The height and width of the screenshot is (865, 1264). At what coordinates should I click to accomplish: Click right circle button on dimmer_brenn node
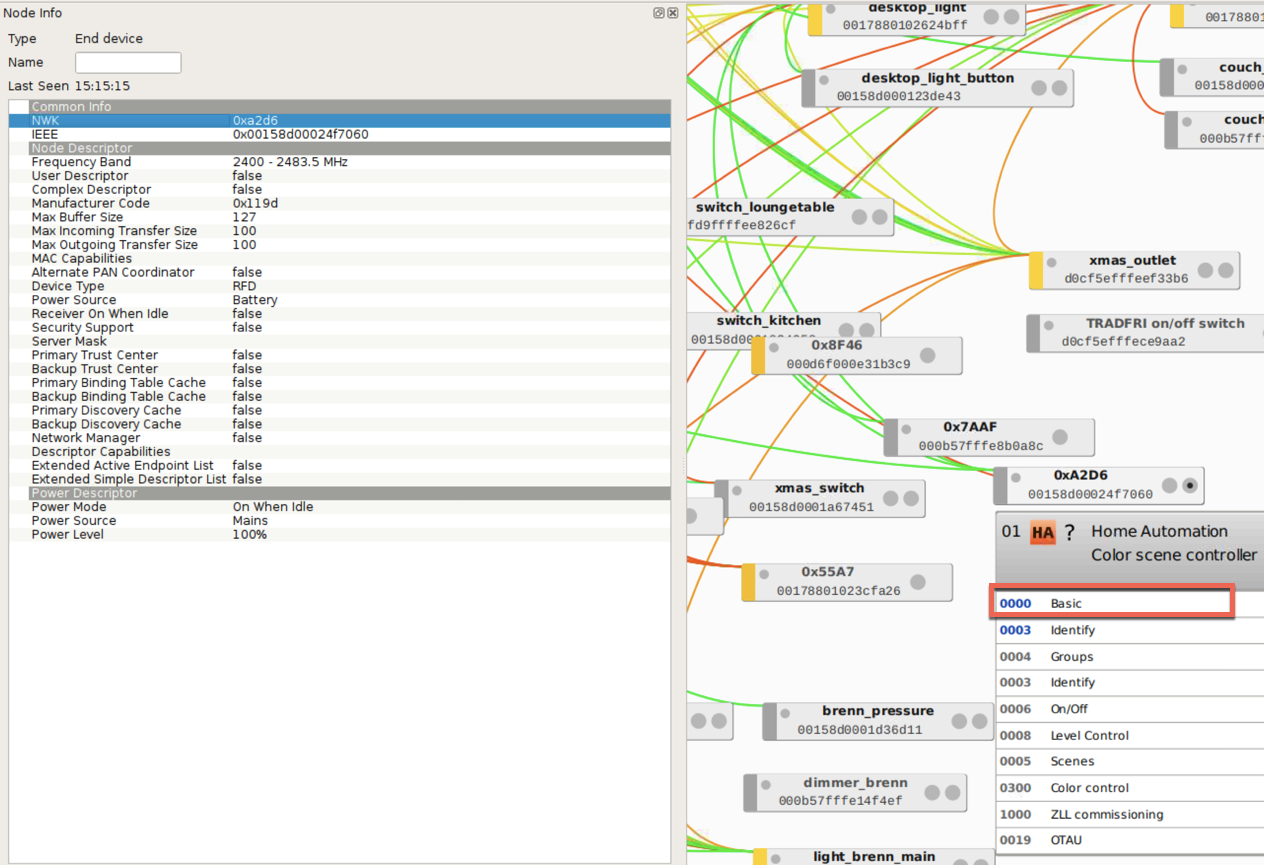pyautogui.click(x=952, y=792)
